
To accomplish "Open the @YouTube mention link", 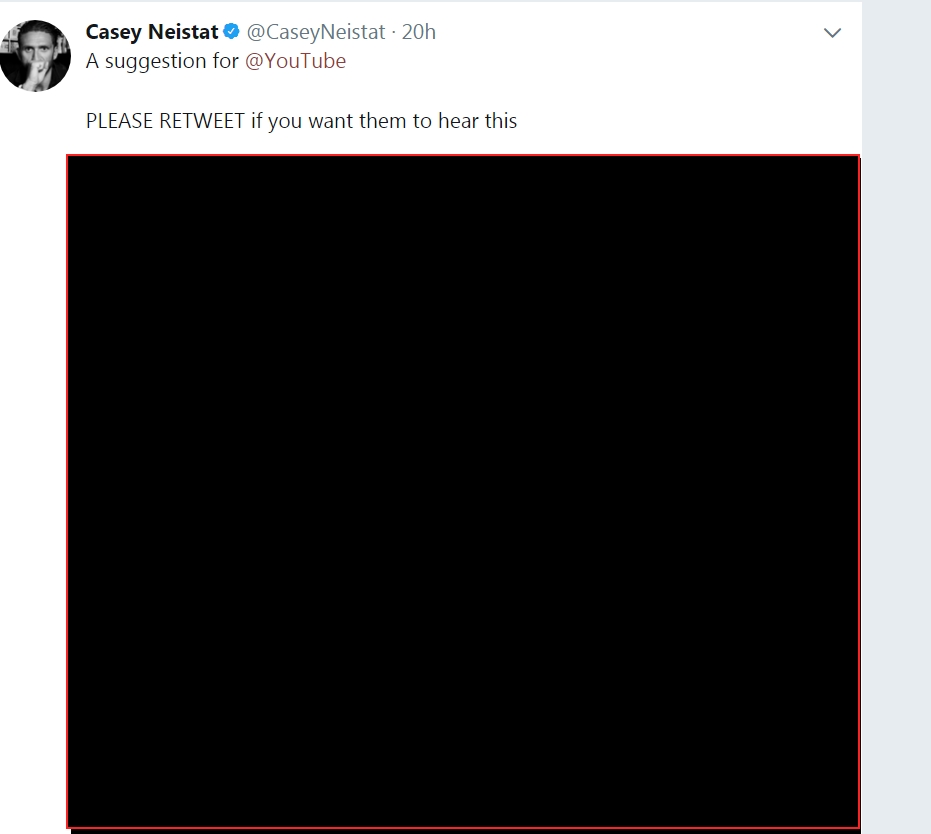I will (x=295, y=61).
